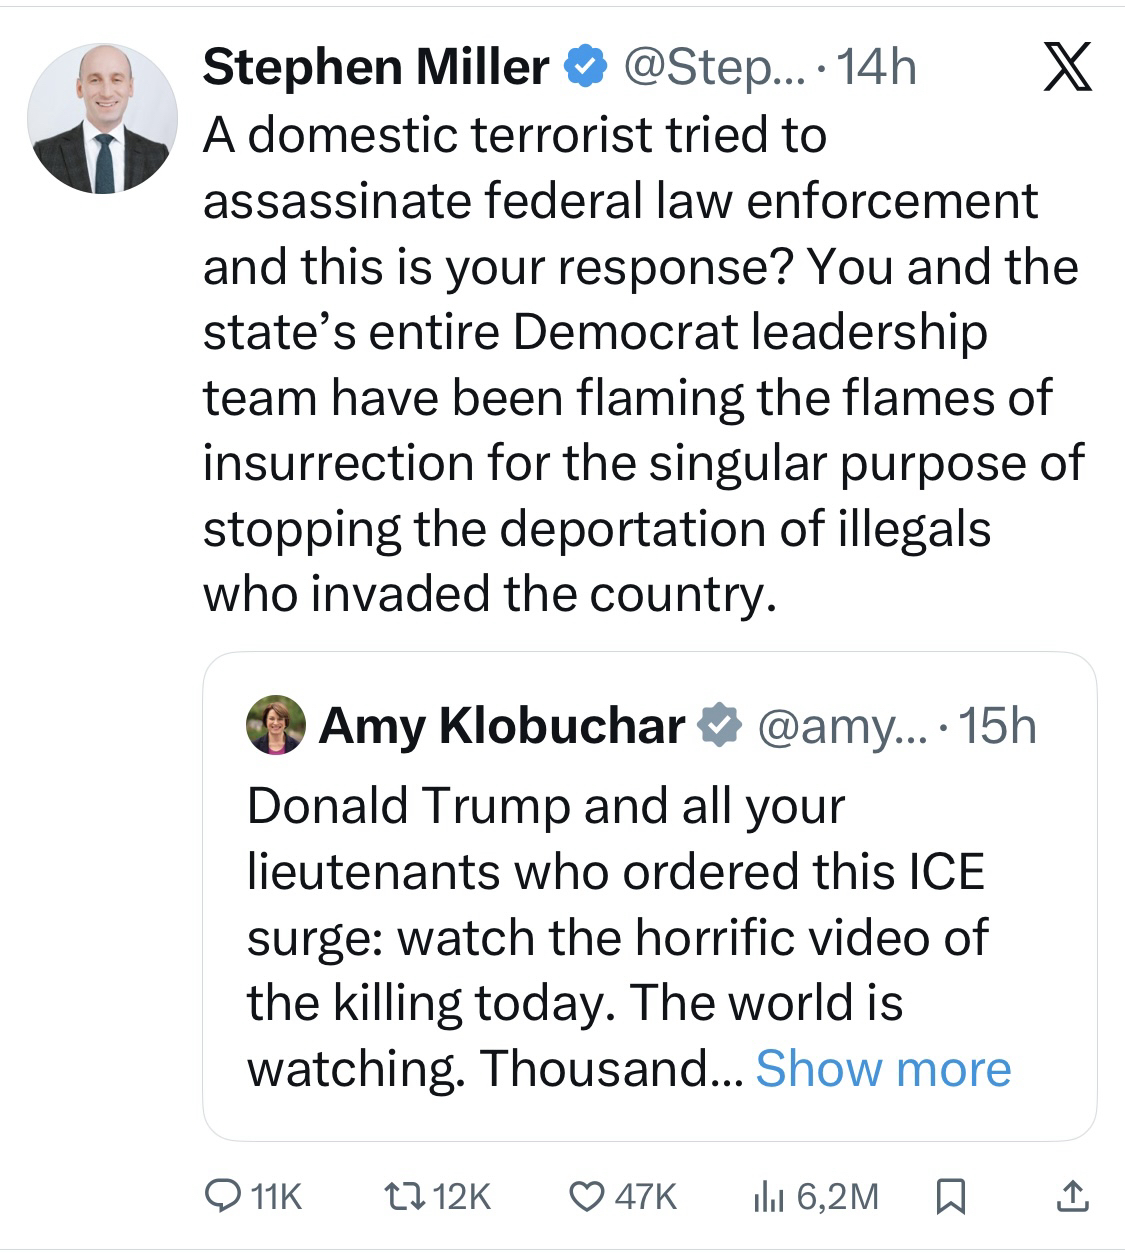Click the X logo icon
1125x1253 pixels.
point(1067,69)
